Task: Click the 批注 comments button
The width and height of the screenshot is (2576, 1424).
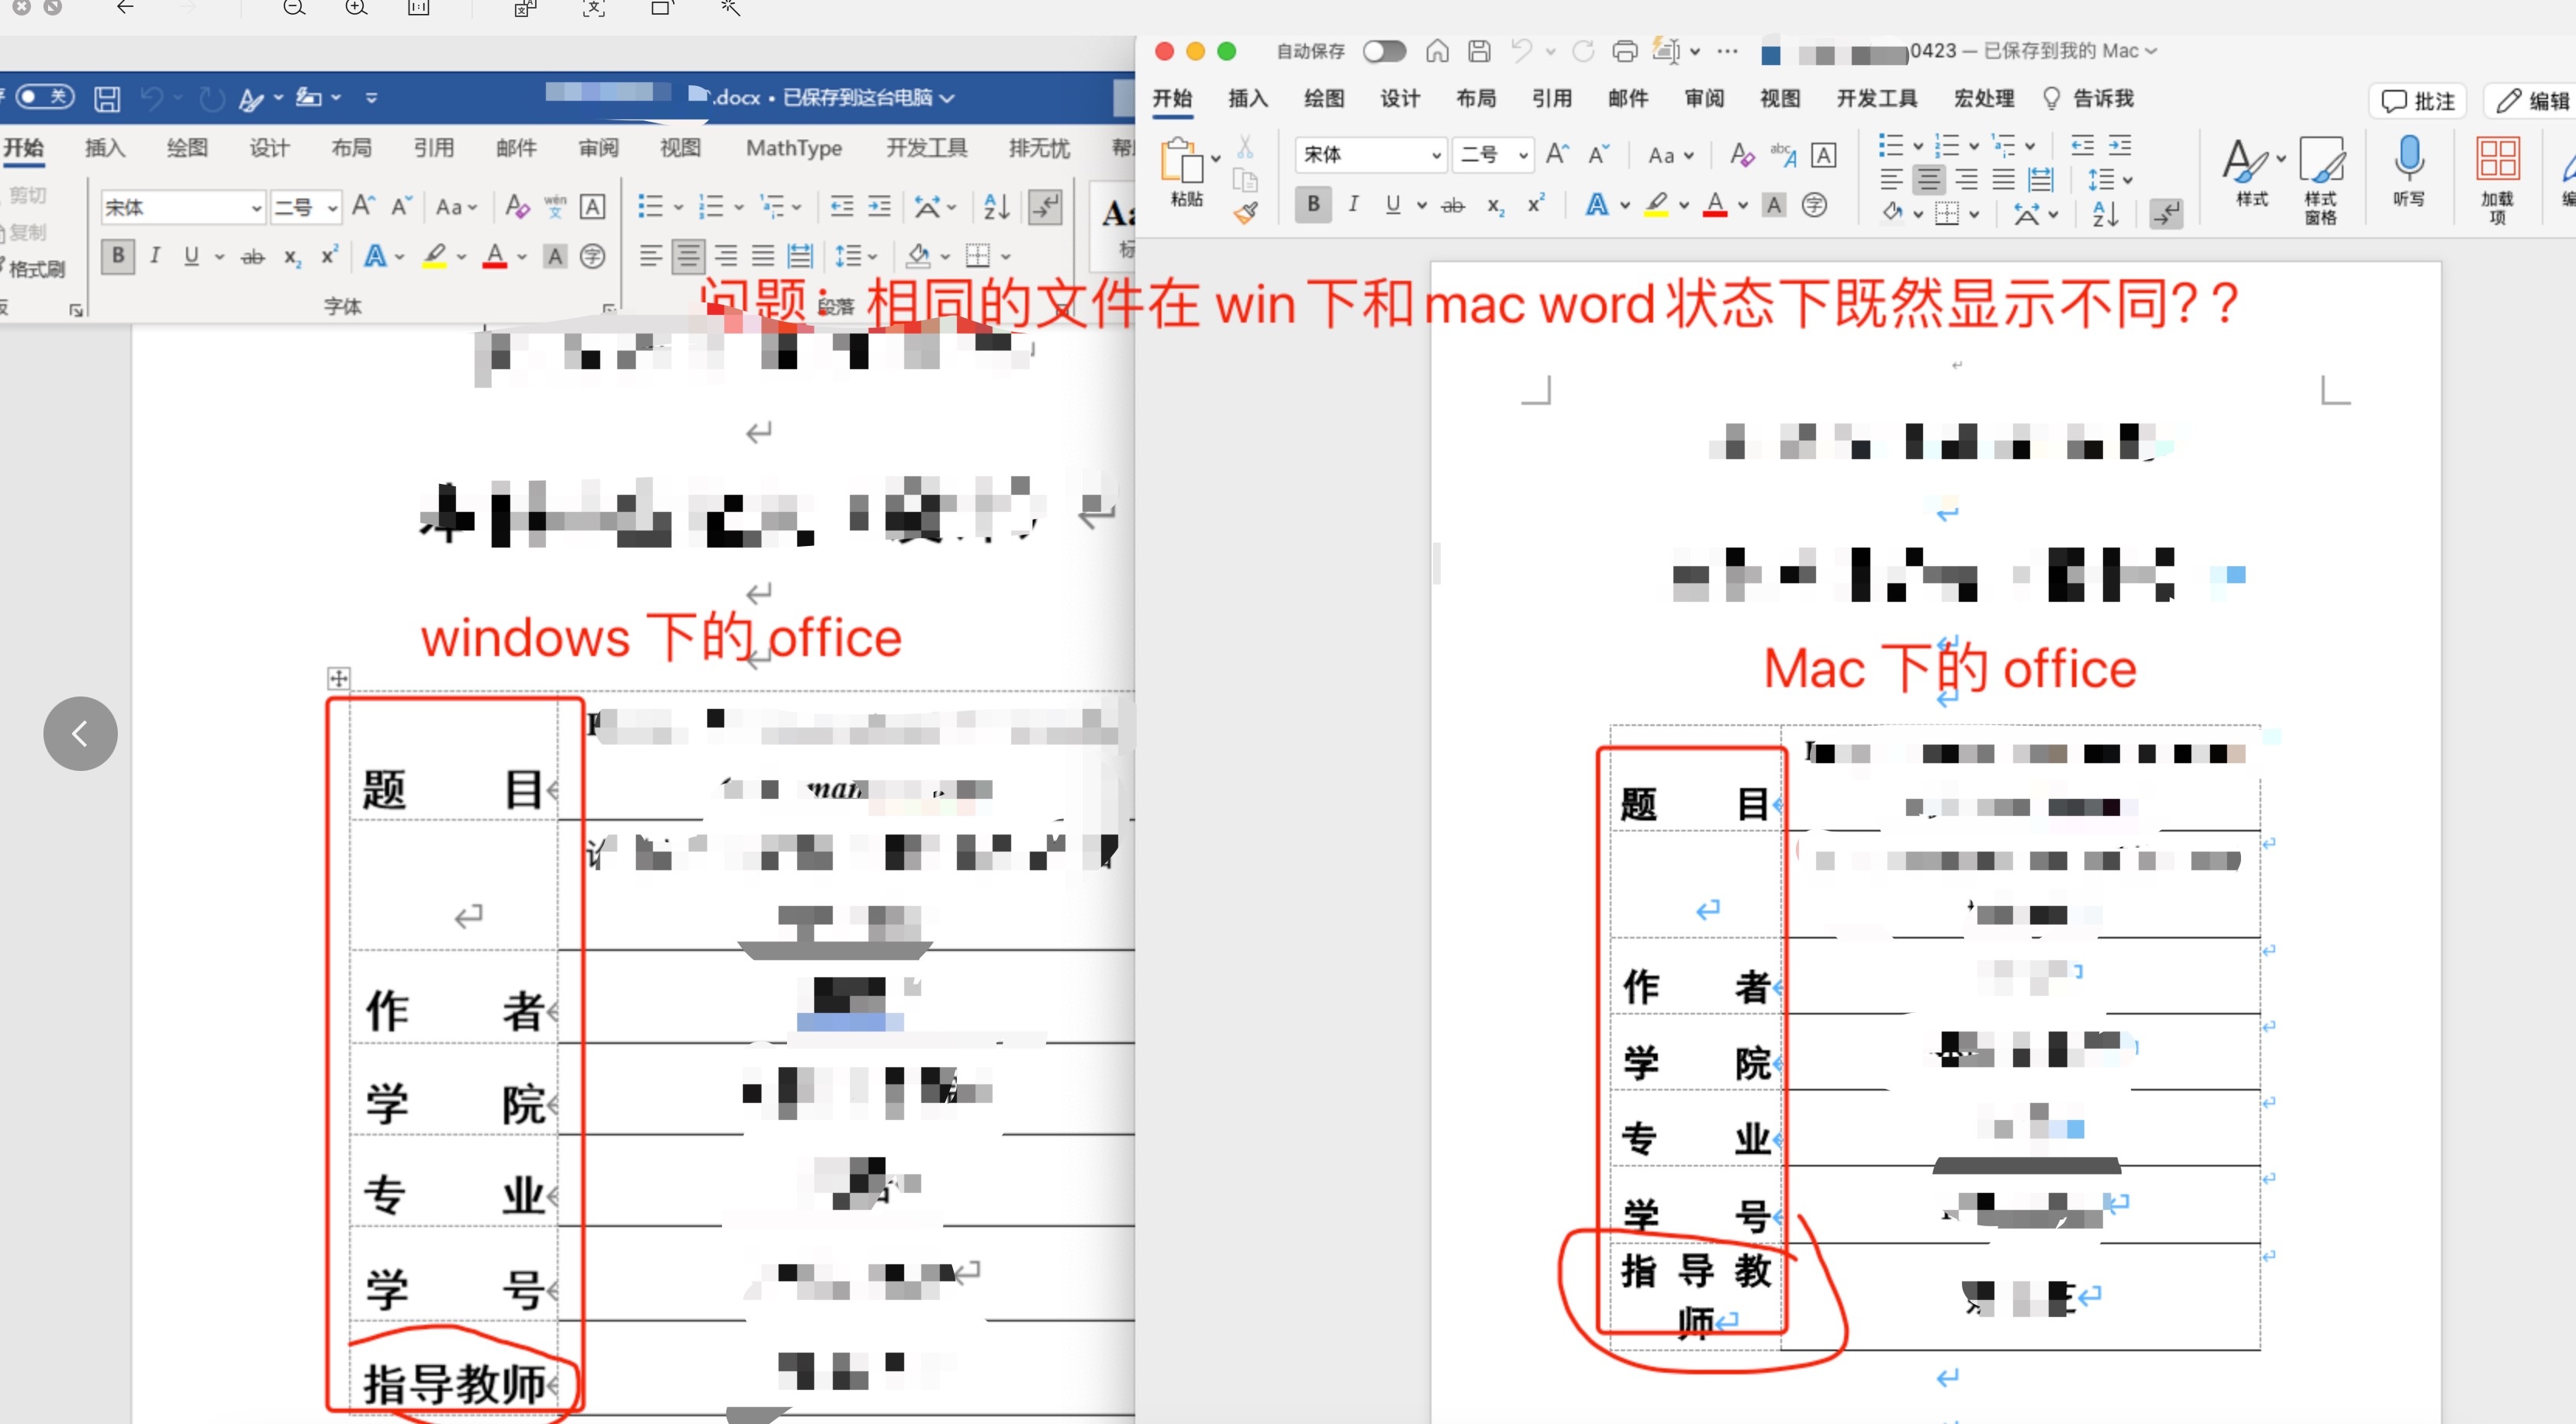Action: [2418, 100]
